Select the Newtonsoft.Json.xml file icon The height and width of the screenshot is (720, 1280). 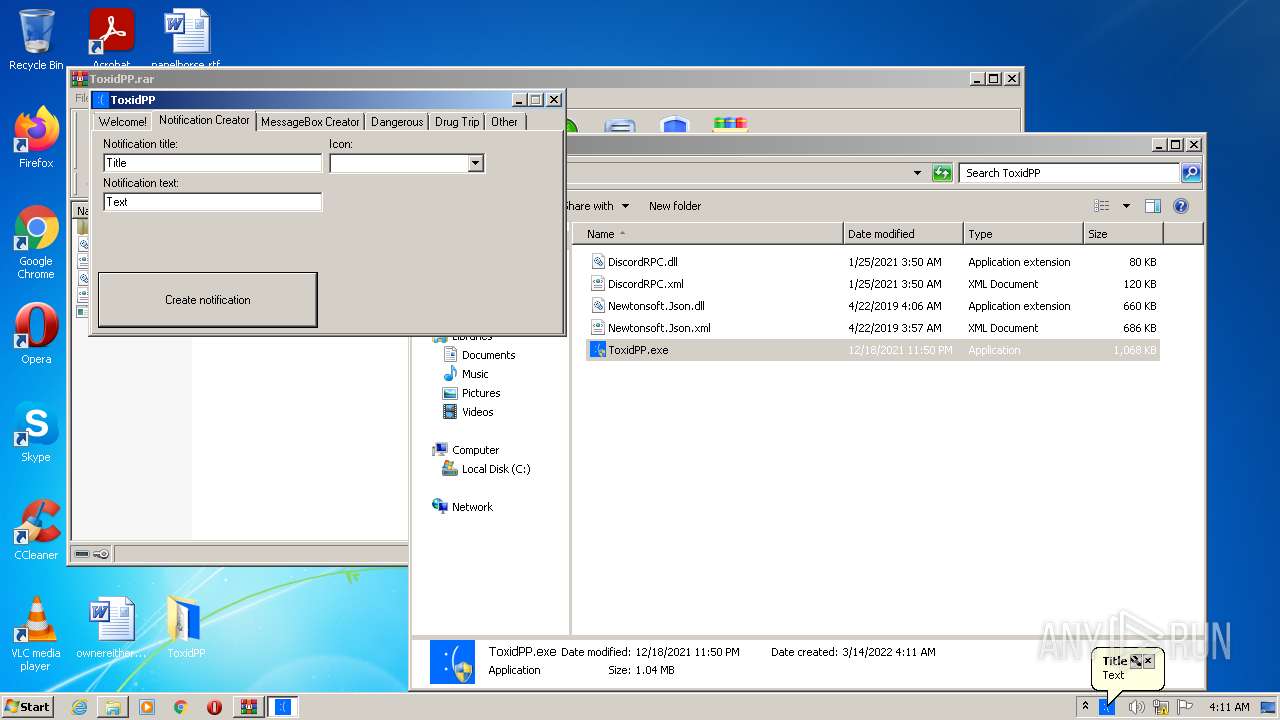pyautogui.click(x=598, y=328)
